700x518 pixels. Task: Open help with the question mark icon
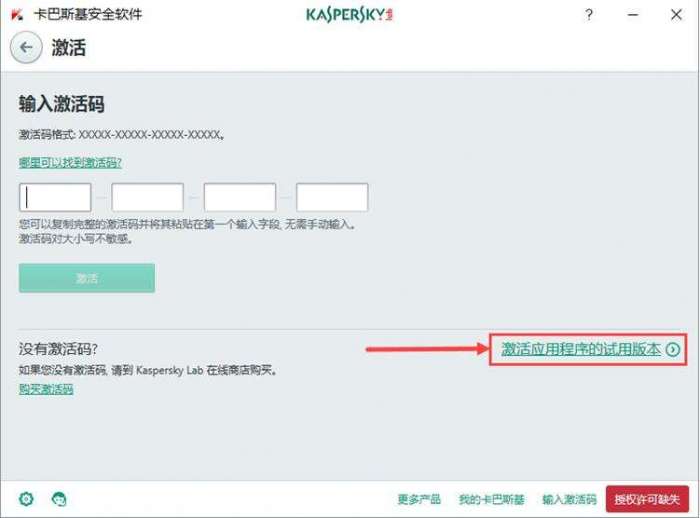click(589, 15)
